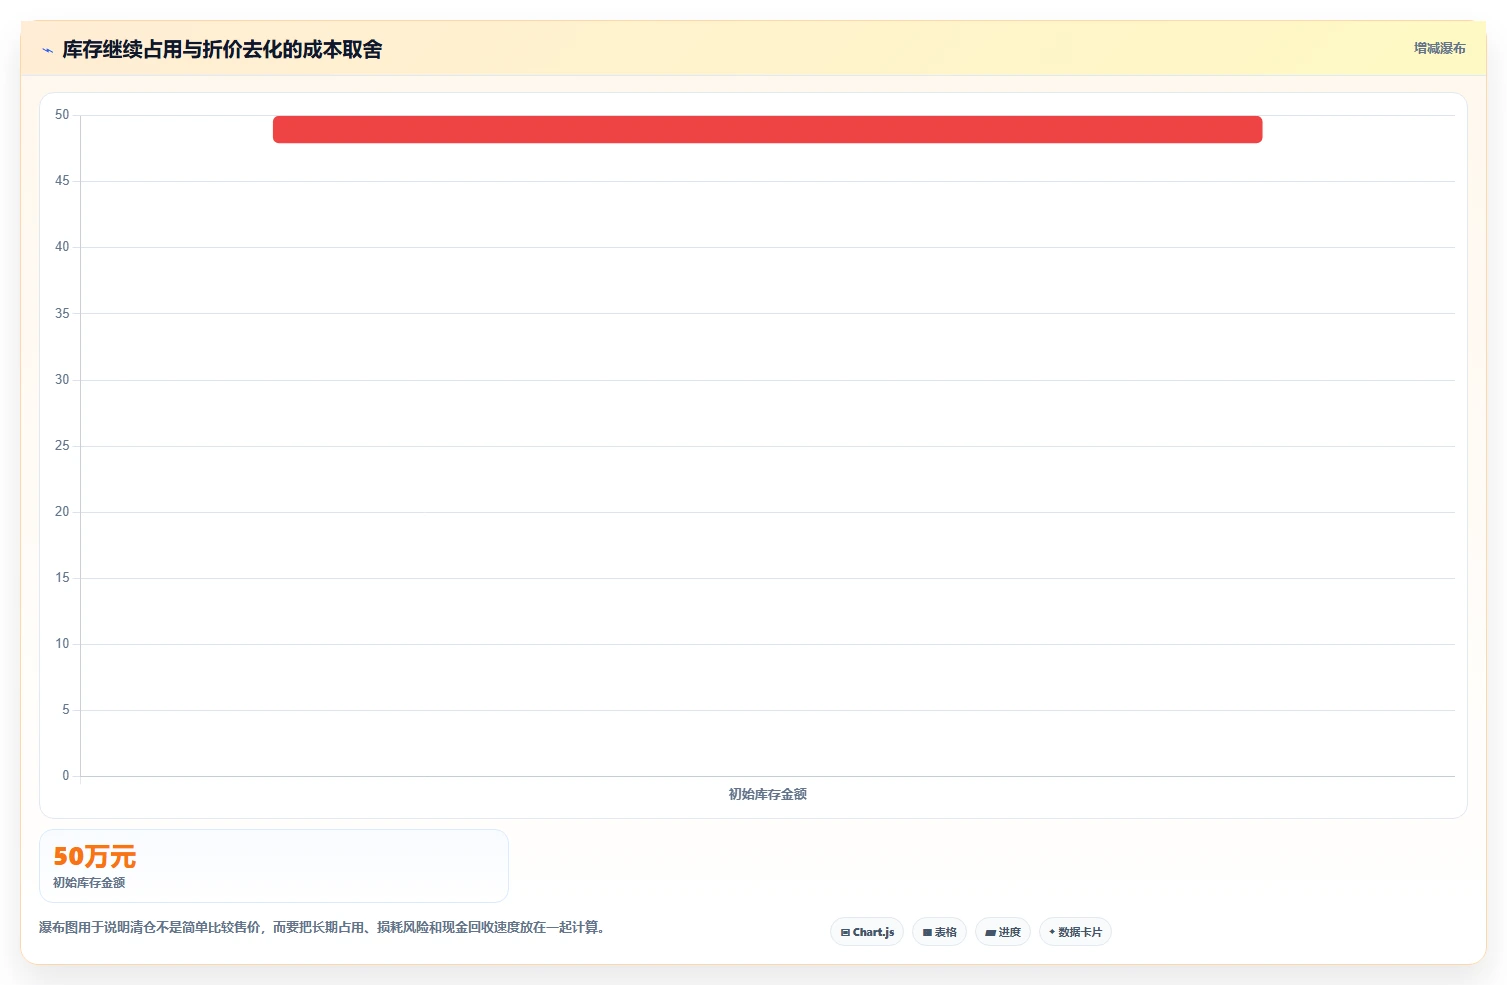Click the y-axis tick label 10
This screenshot has height=985, width=1507.
[62, 643]
